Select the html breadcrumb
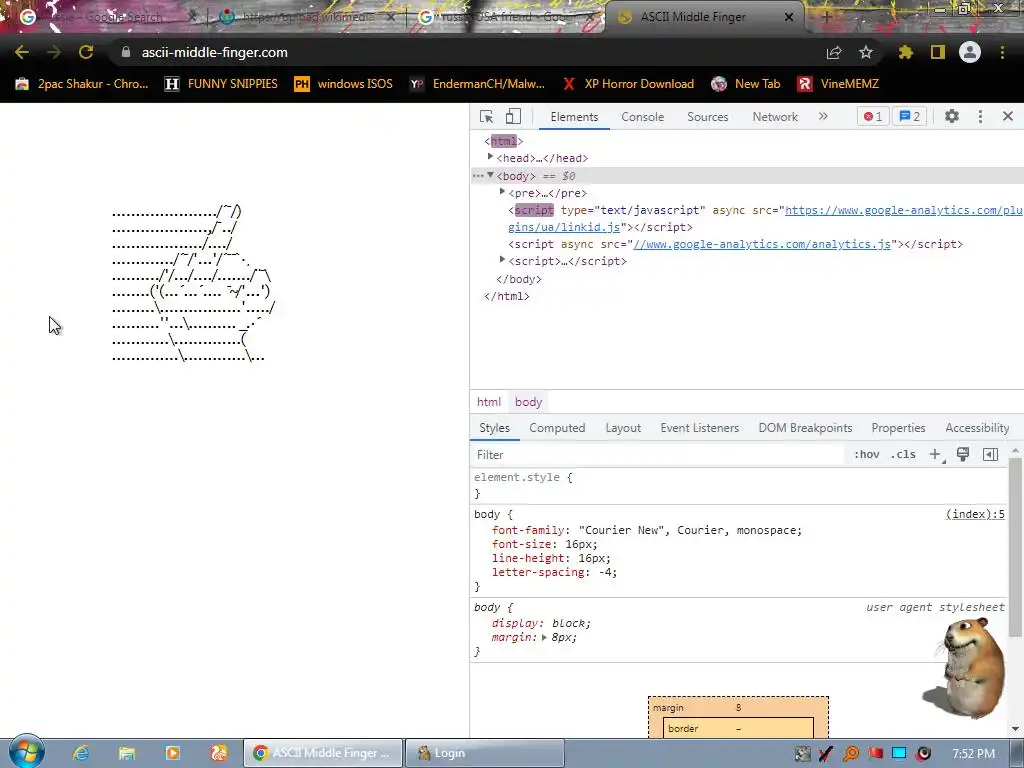Image resolution: width=1024 pixels, height=768 pixels. (x=488, y=402)
